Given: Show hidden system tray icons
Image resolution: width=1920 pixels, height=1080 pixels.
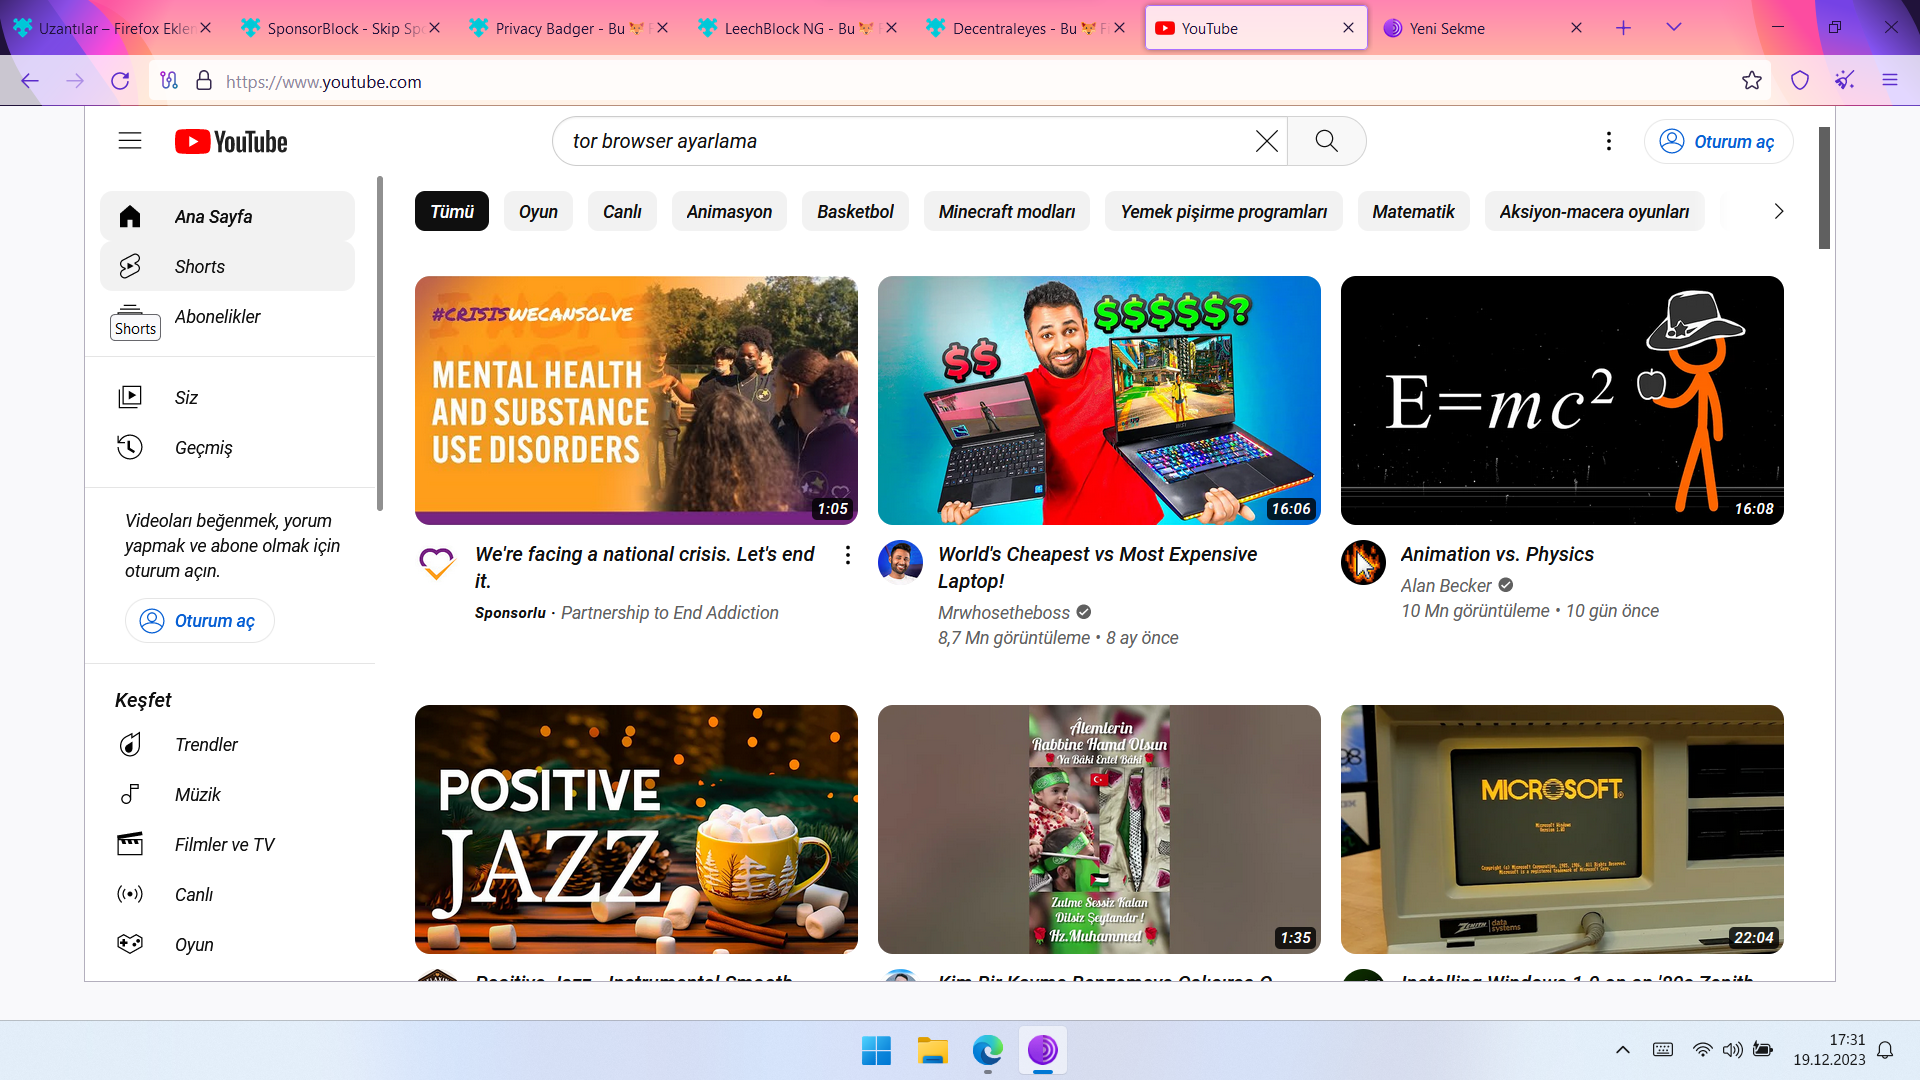Looking at the screenshot, I should (1622, 1049).
